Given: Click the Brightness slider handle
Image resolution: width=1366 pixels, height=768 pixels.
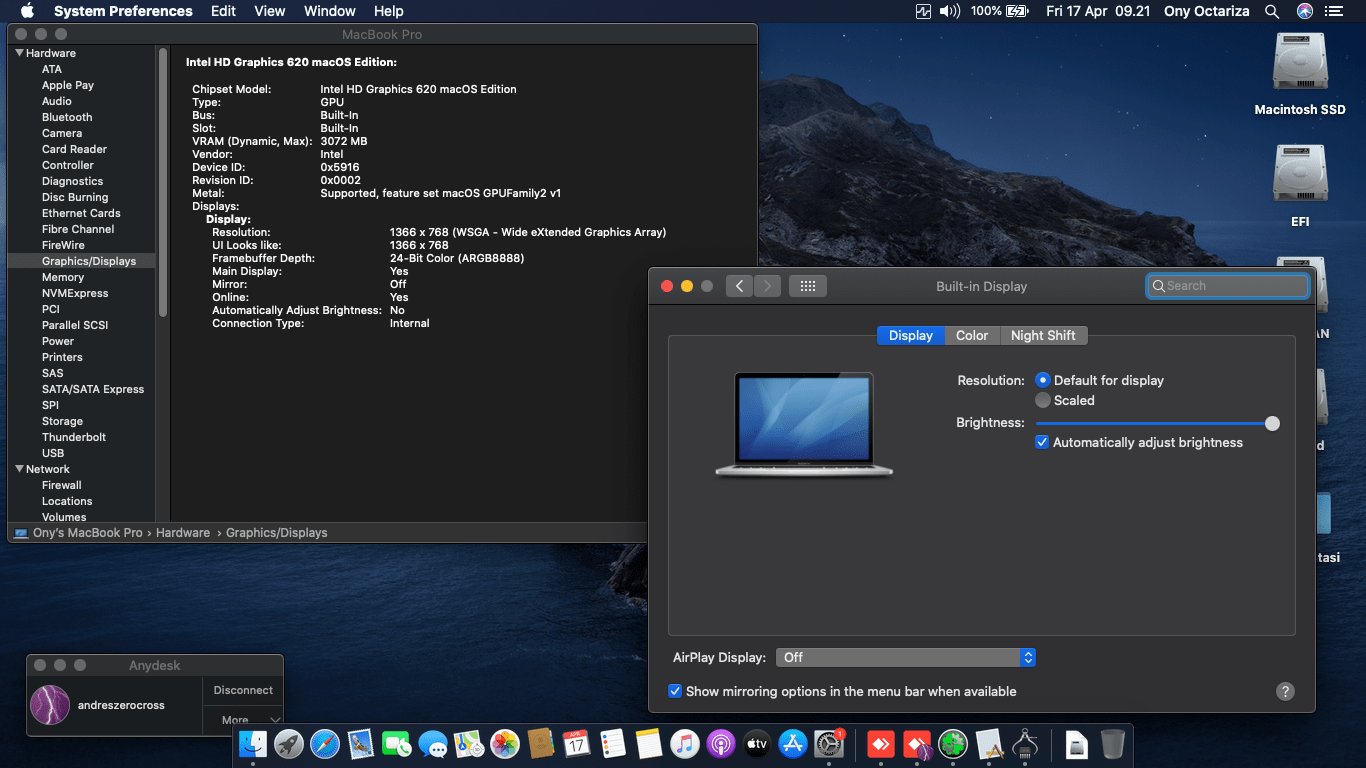Looking at the screenshot, I should pos(1272,423).
